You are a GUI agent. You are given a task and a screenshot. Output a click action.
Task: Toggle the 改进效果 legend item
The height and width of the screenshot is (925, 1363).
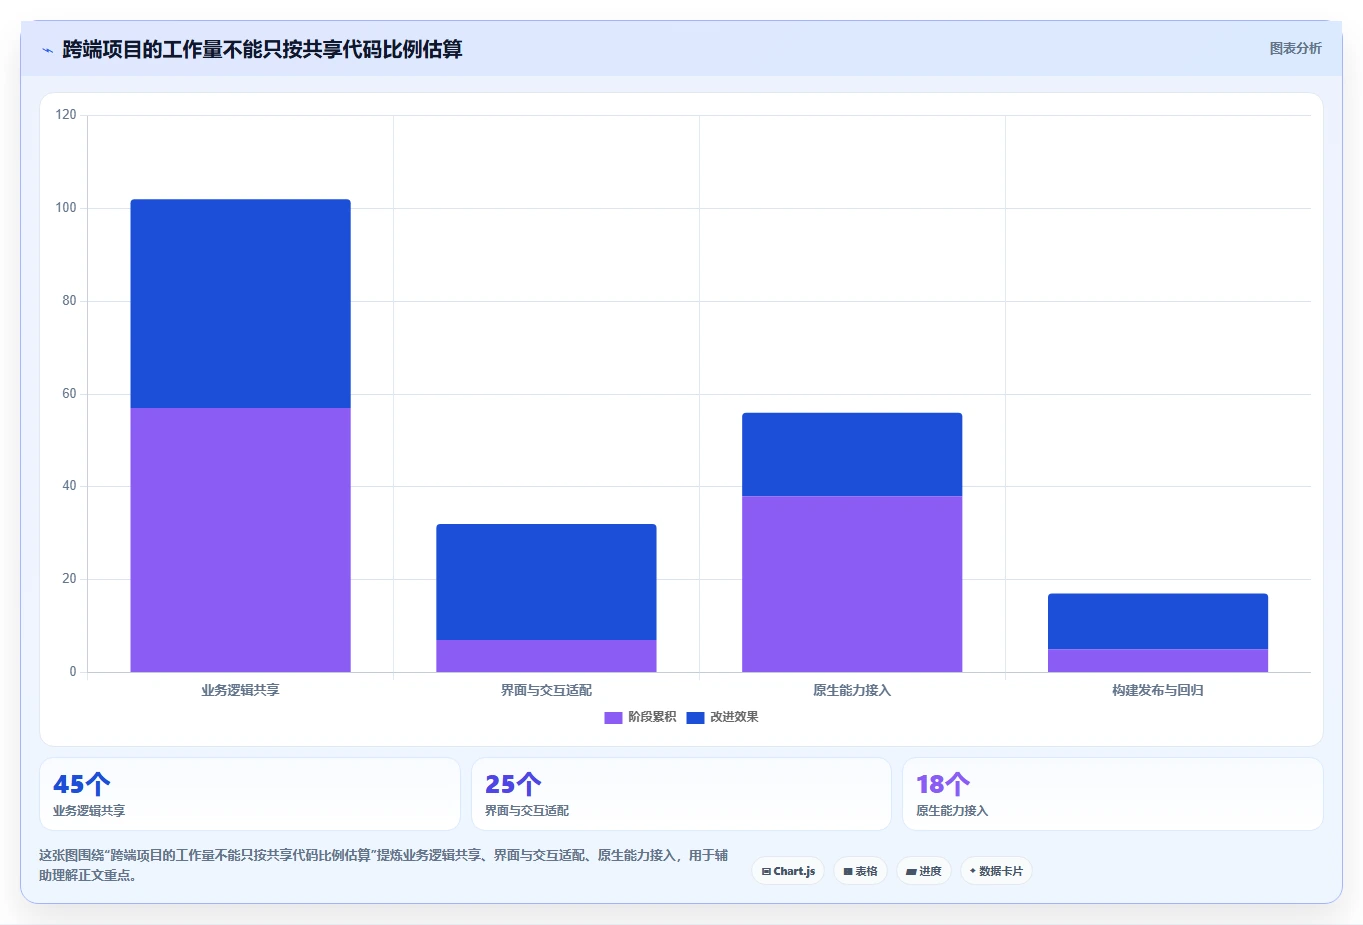[x=722, y=717]
